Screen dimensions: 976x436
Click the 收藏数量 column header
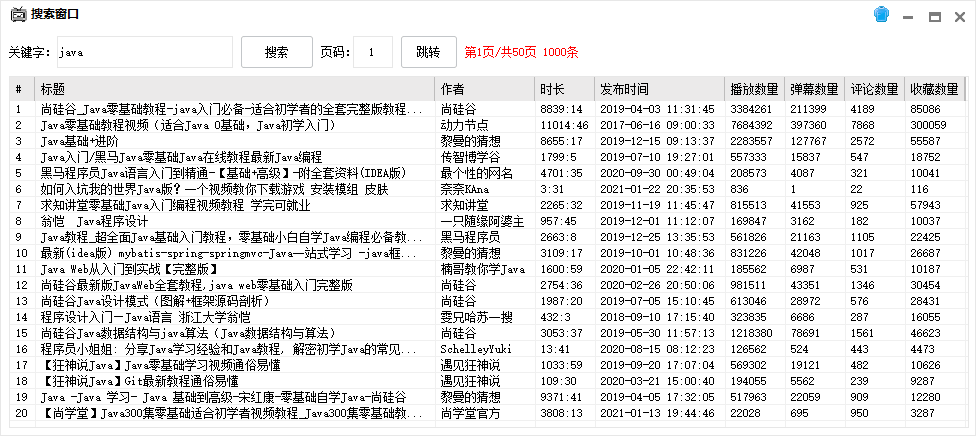[934, 88]
